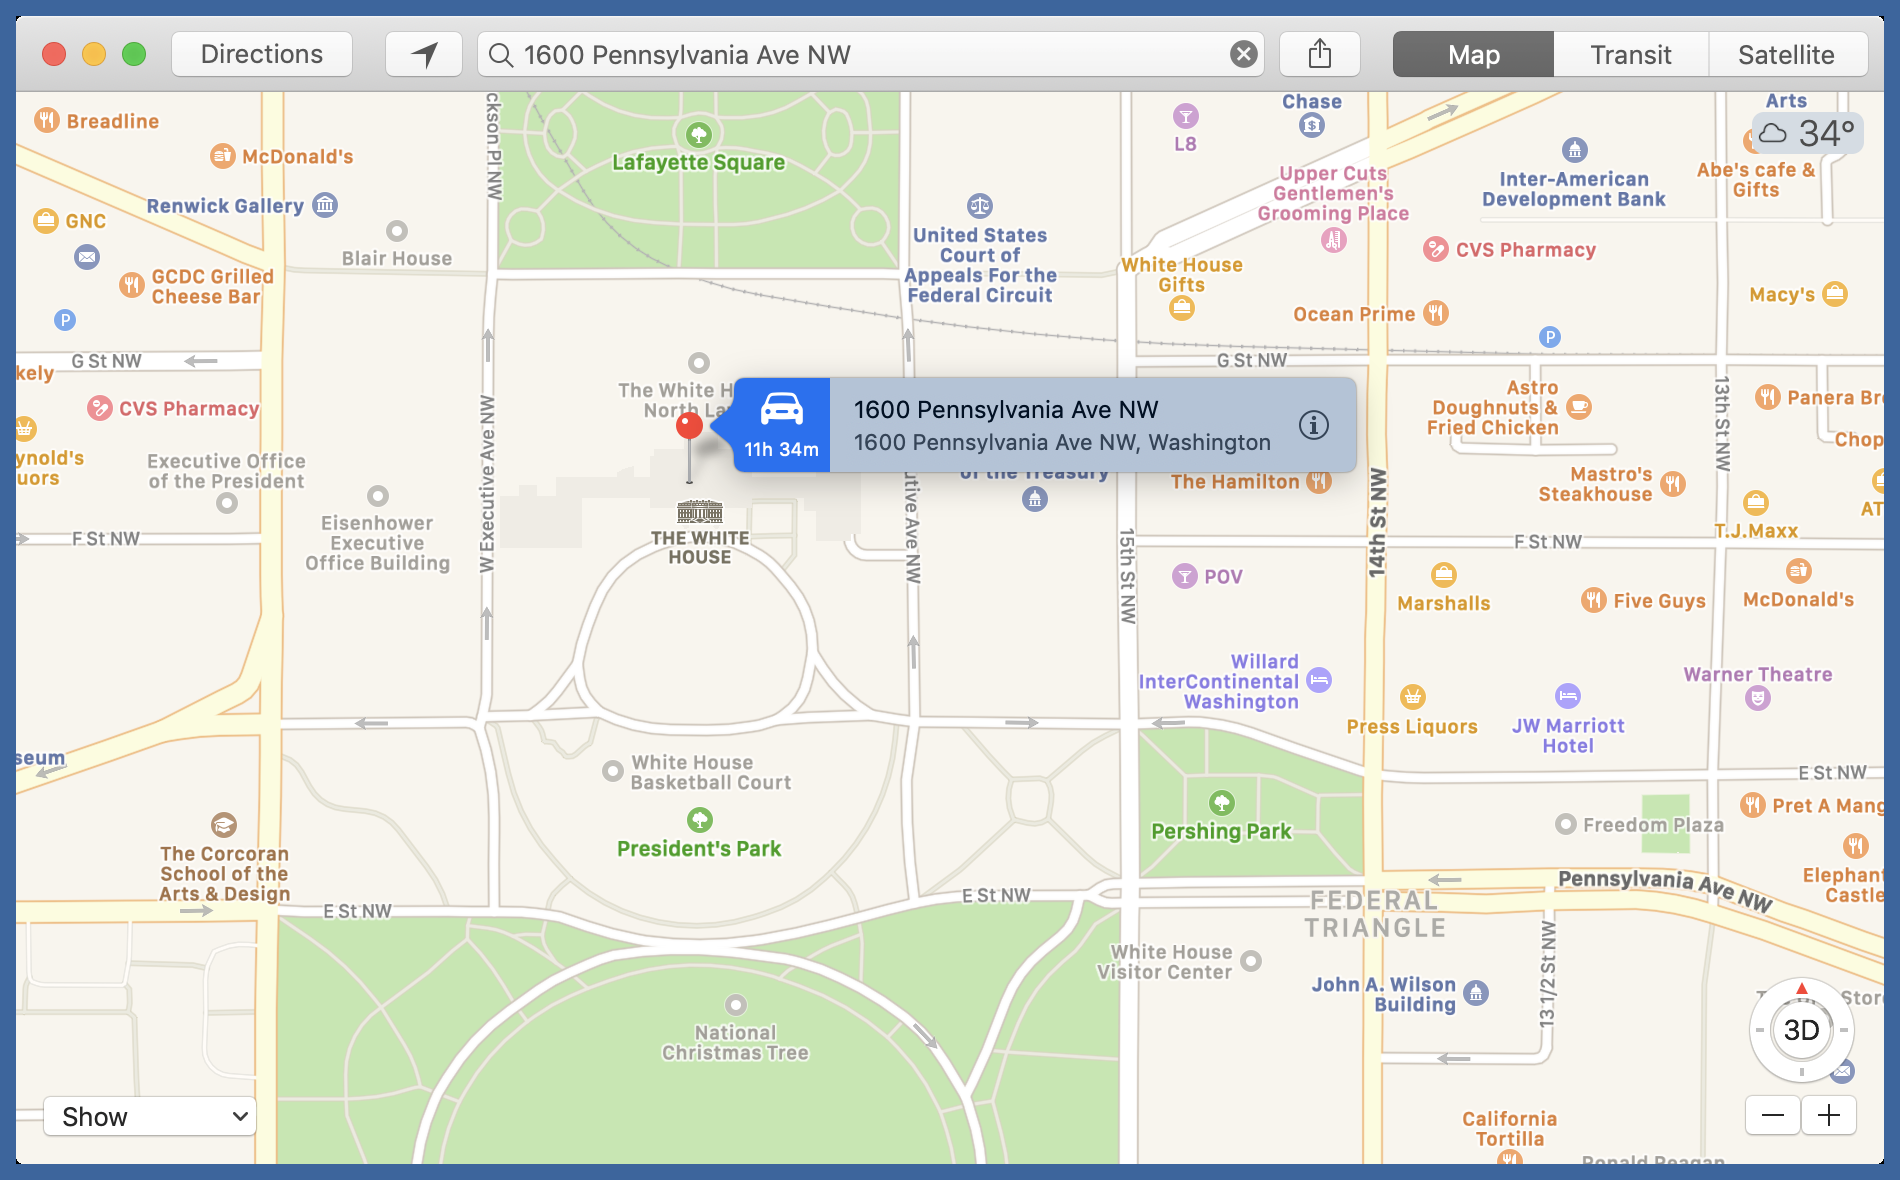The width and height of the screenshot is (1900, 1180).
Task: Zoom in with the plus button
Action: [1829, 1115]
